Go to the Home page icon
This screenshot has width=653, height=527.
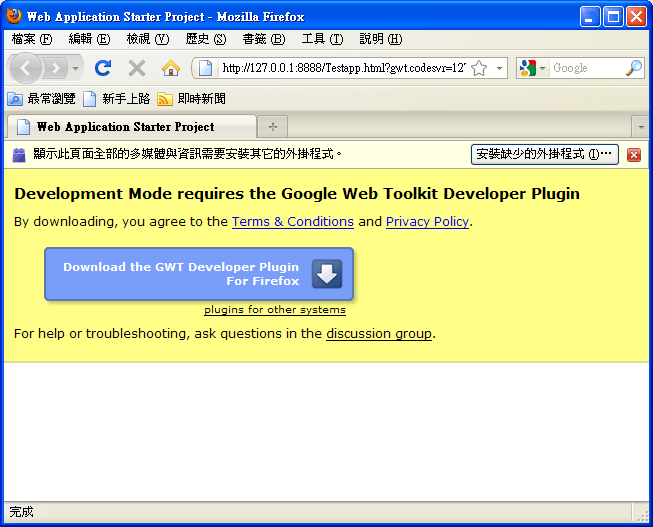171,68
